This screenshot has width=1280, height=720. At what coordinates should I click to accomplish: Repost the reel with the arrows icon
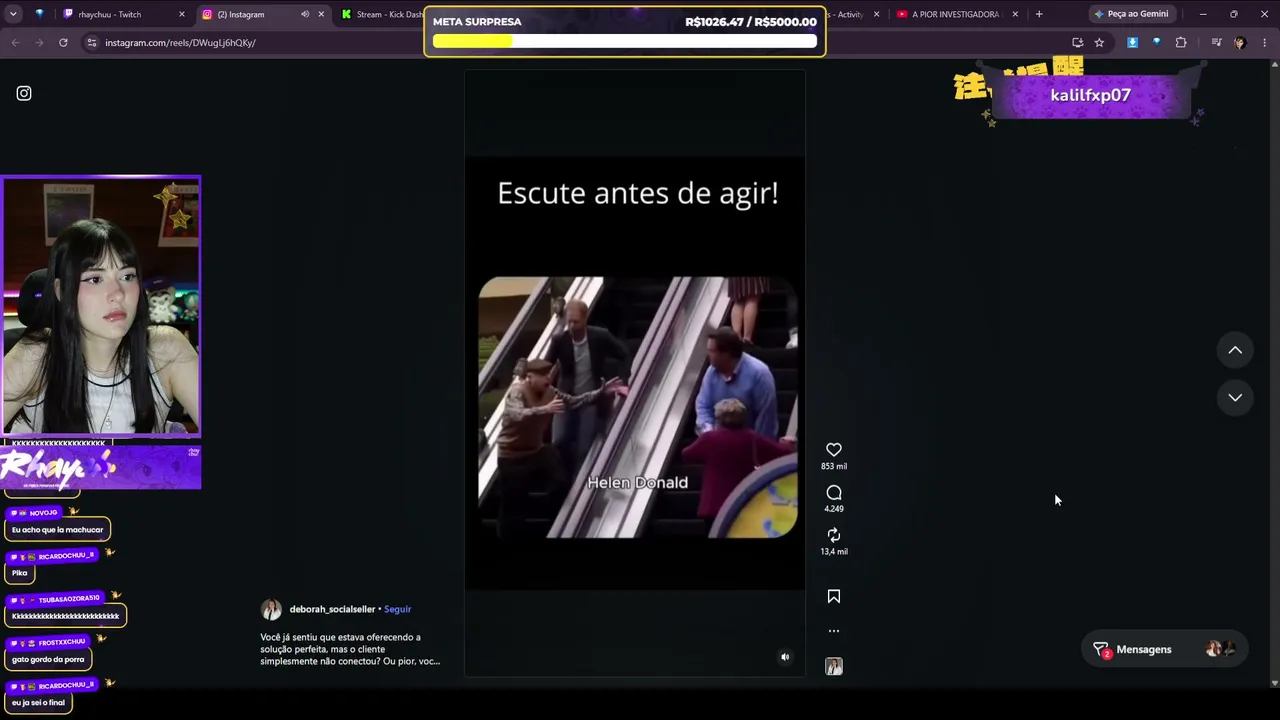834,535
